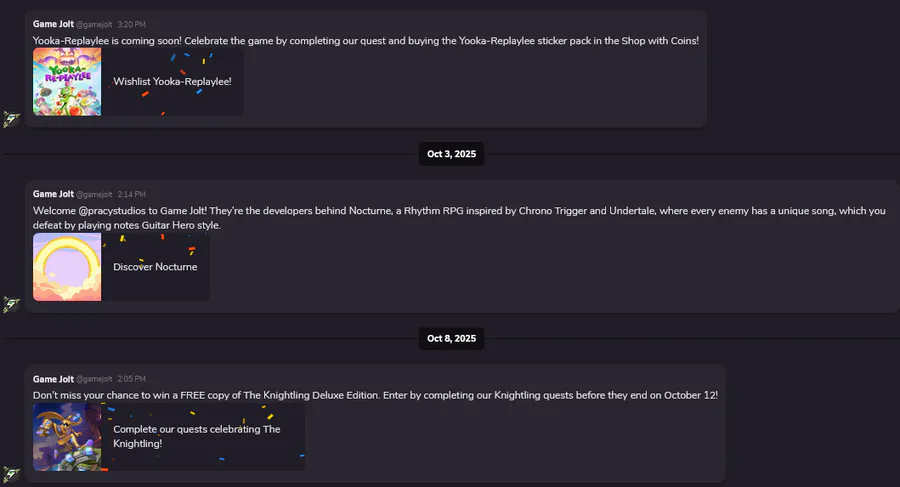This screenshot has height=487, width=900.
Task: Click the Game Jolt avatar beside the Knightling message
Action: point(12,475)
